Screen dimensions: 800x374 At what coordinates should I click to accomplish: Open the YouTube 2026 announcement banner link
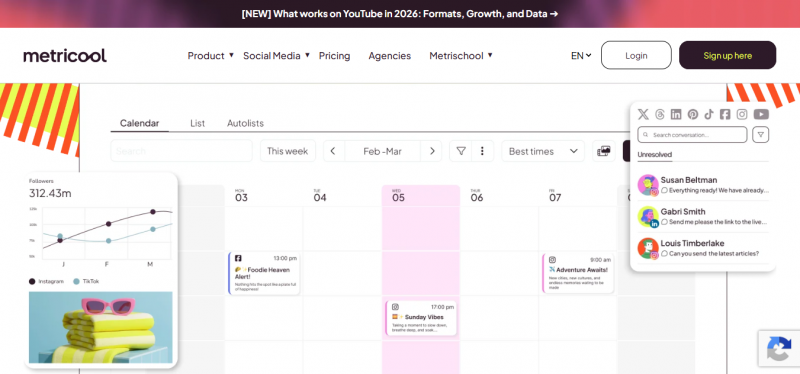pyautogui.click(x=400, y=14)
